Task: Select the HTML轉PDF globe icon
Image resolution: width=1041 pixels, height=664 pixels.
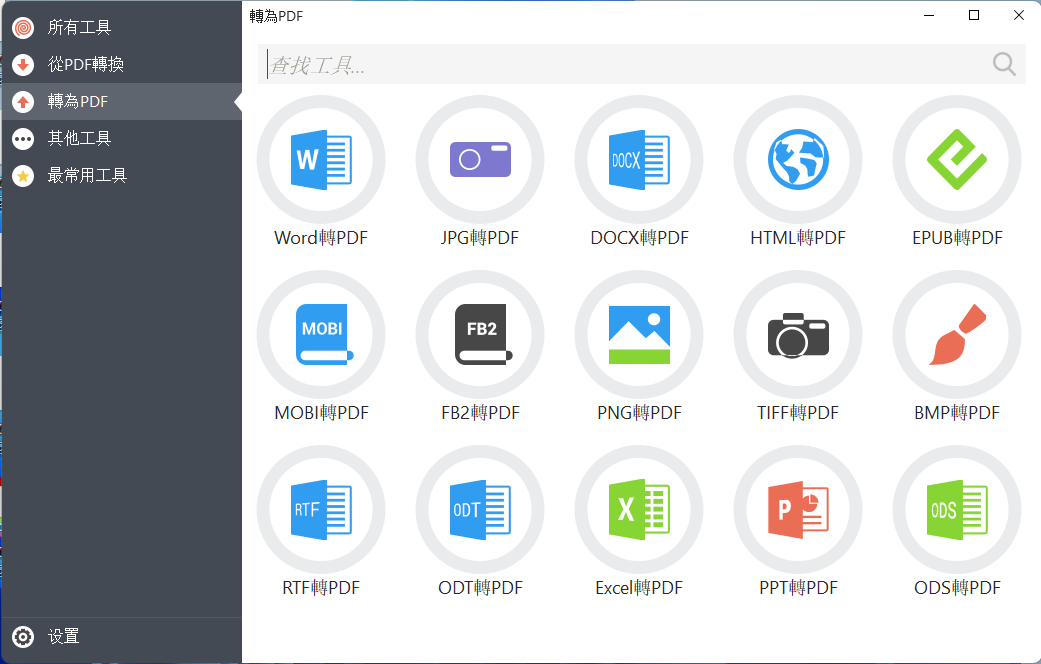Action: click(x=798, y=160)
